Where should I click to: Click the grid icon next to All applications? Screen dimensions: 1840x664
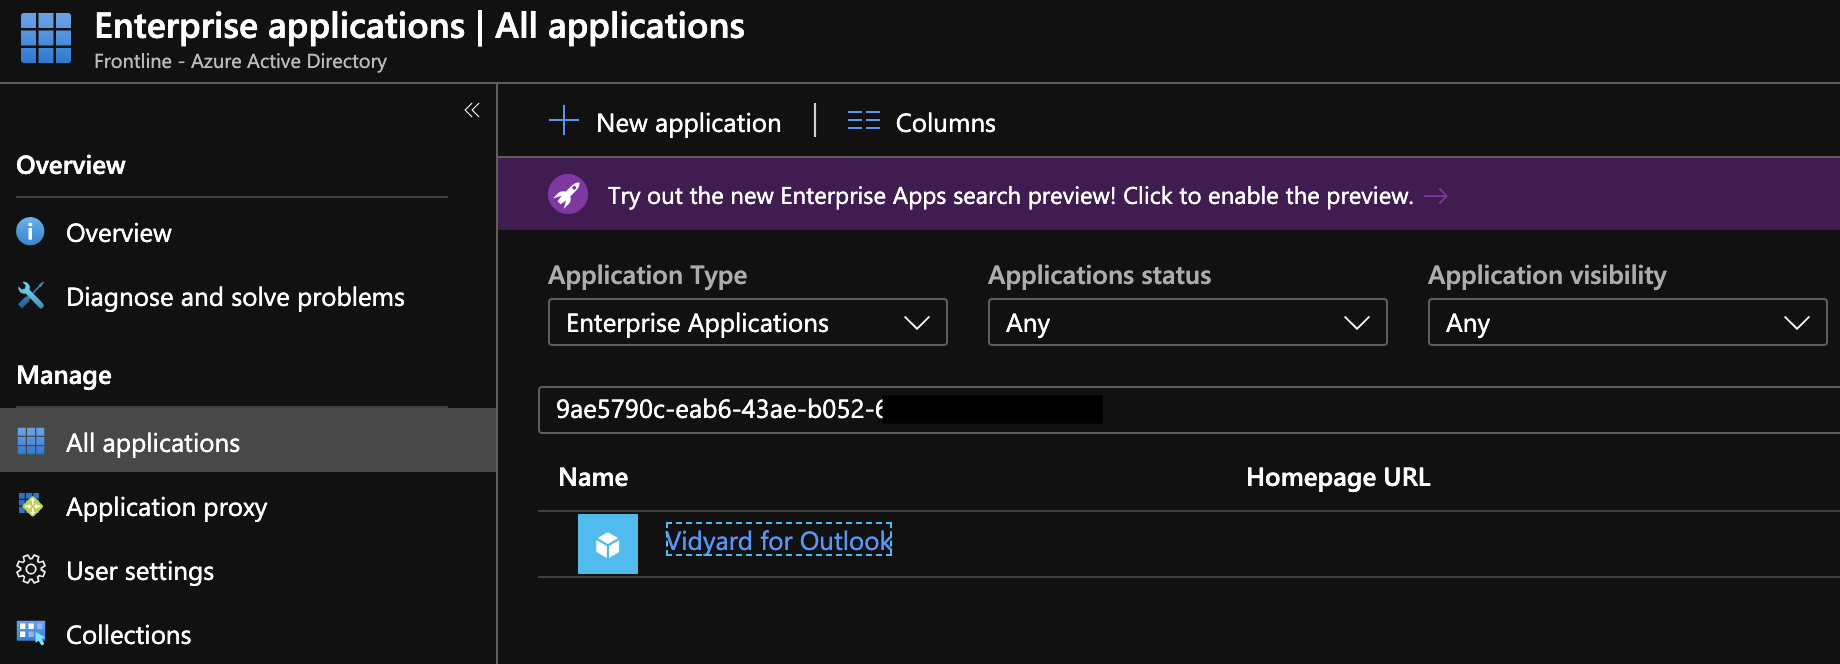click(x=31, y=441)
